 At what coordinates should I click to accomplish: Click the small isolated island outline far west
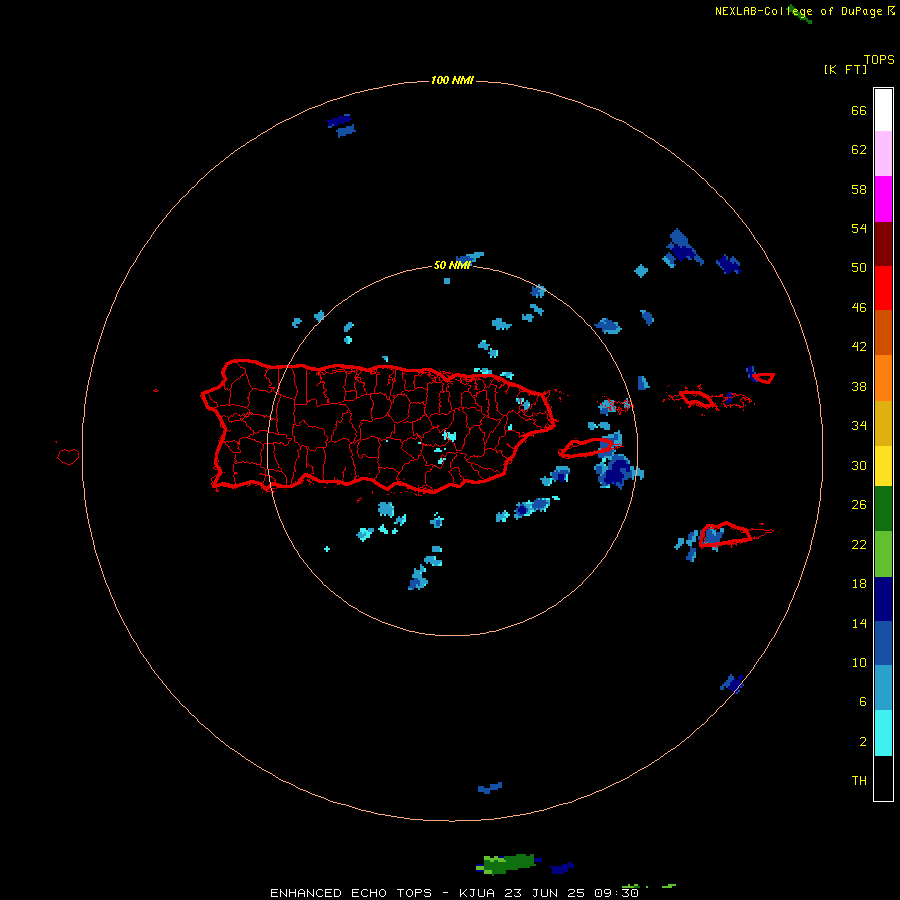tap(68, 456)
